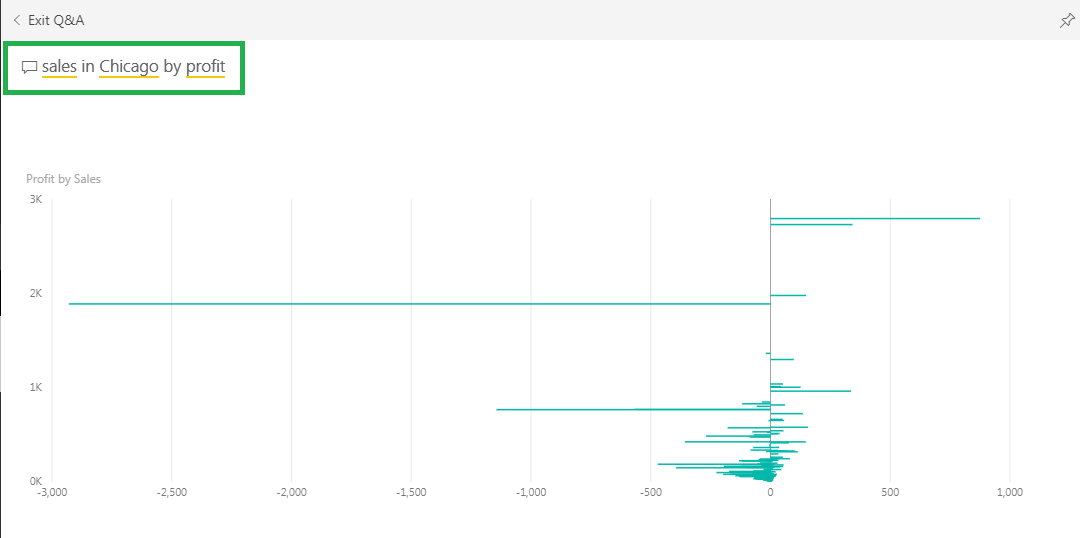Click the -2,500 x-axis label
This screenshot has width=1080, height=538.
(172, 493)
